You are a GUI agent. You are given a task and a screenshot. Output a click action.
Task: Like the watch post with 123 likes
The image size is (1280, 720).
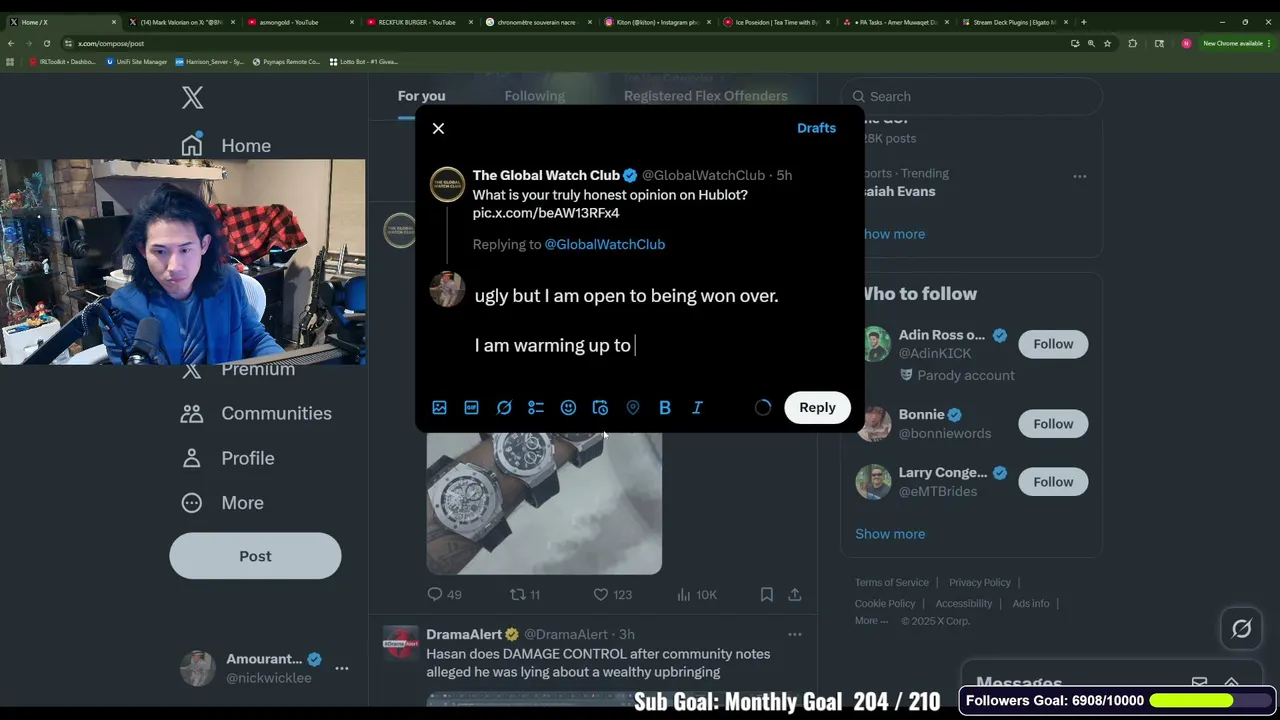(612, 595)
